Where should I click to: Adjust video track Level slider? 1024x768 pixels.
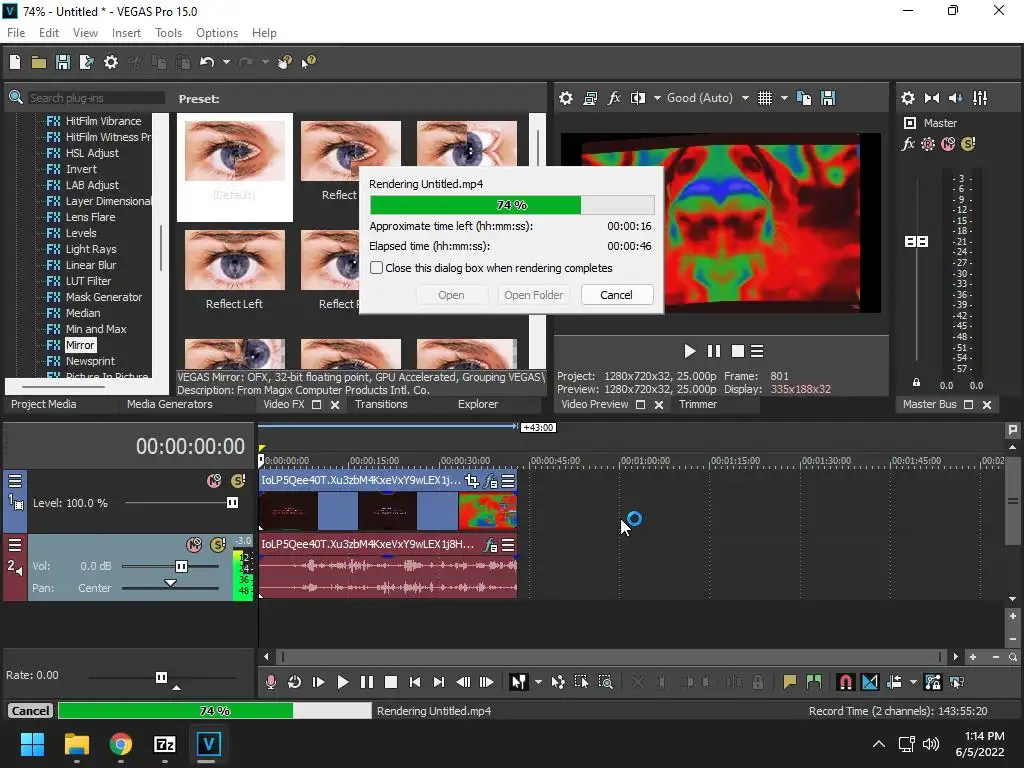click(232, 503)
